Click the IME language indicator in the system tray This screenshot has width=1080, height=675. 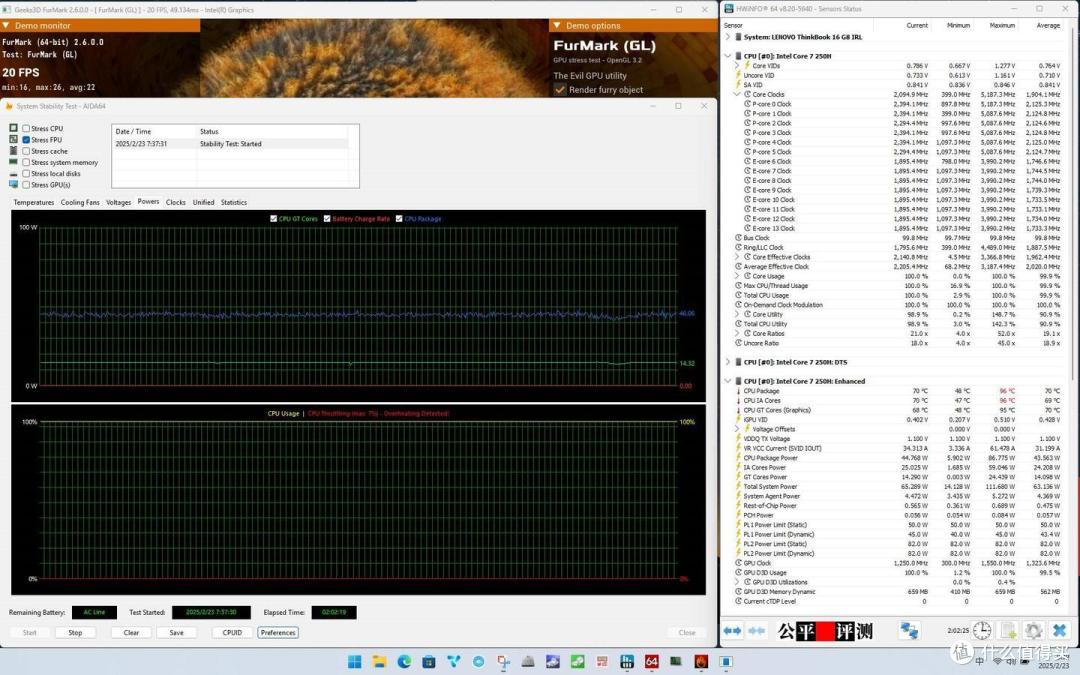coord(979,661)
